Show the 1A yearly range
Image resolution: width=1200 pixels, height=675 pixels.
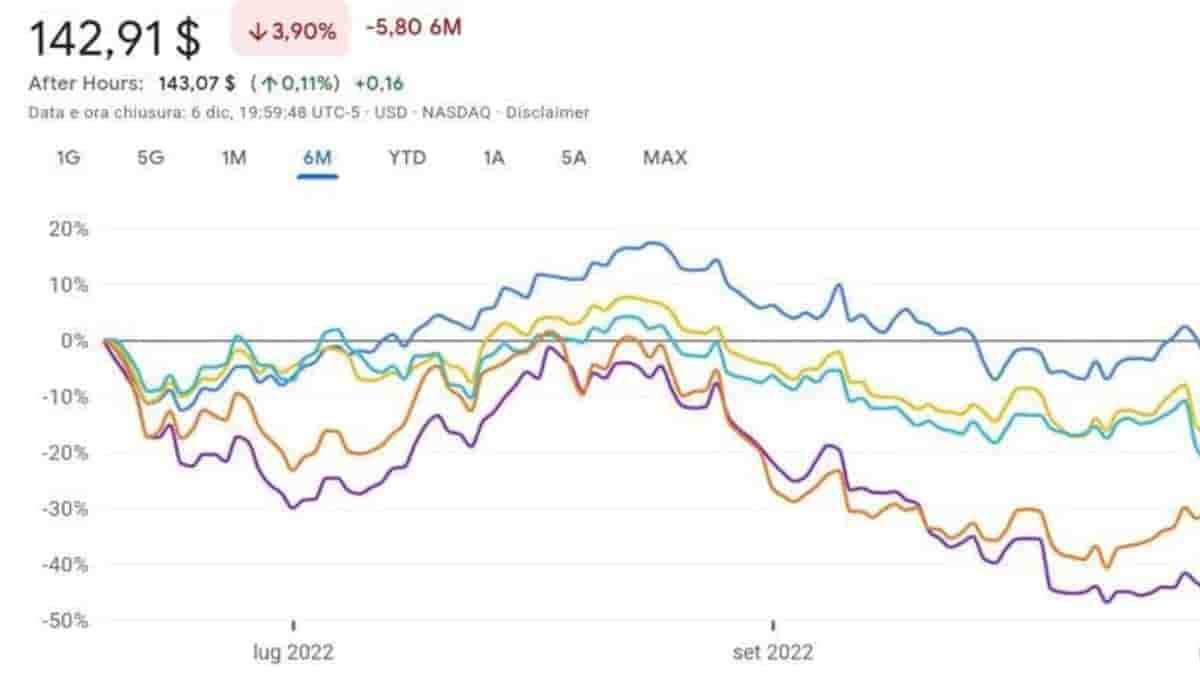click(494, 158)
